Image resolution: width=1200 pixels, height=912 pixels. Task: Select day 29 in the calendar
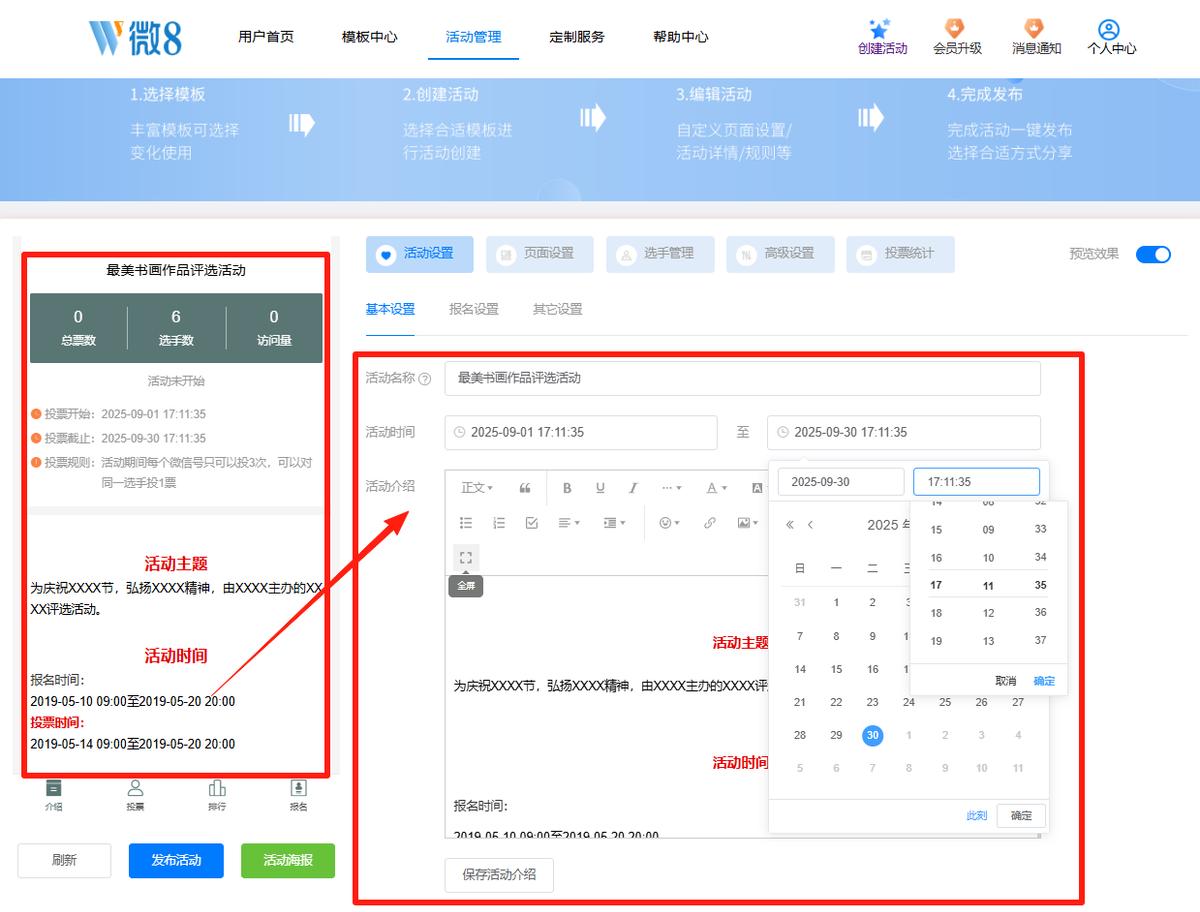[x=836, y=735]
